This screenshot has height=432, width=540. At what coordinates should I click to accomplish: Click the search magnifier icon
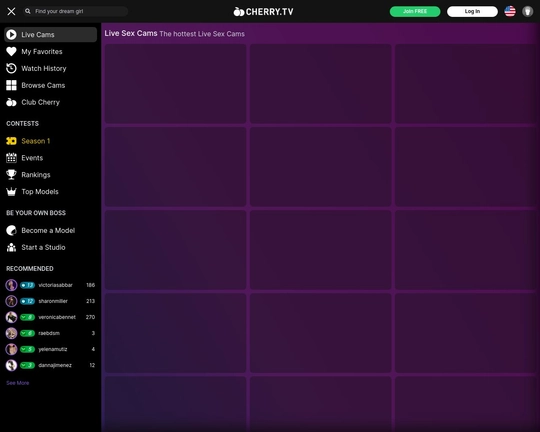tap(28, 11)
